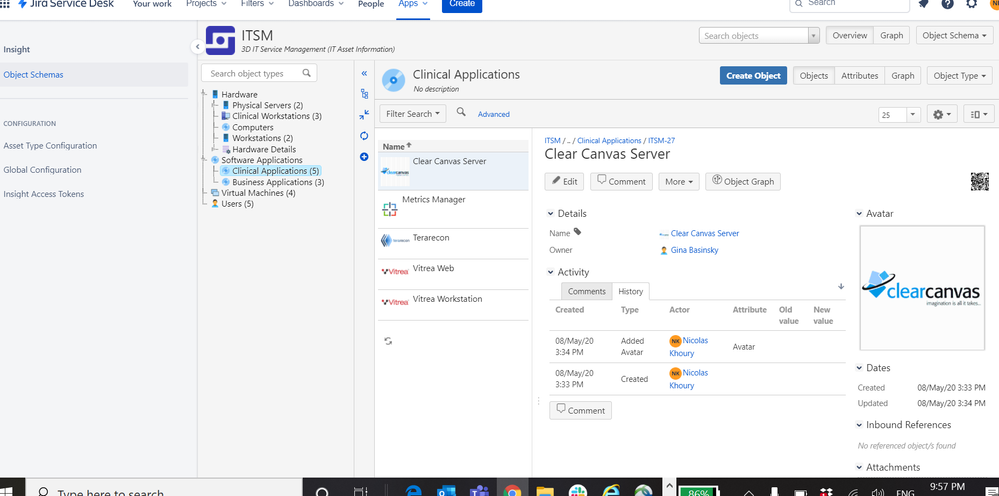Open the Object Type dropdown
This screenshot has width=999, height=496.
tap(959, 75)
